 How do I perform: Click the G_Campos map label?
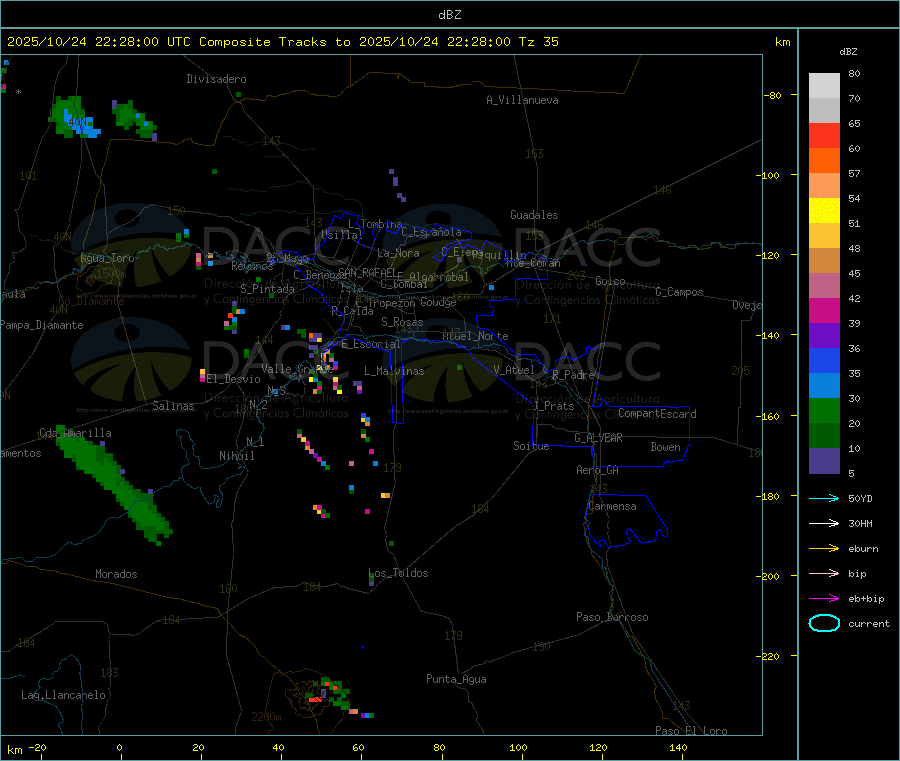pos(679,292)
